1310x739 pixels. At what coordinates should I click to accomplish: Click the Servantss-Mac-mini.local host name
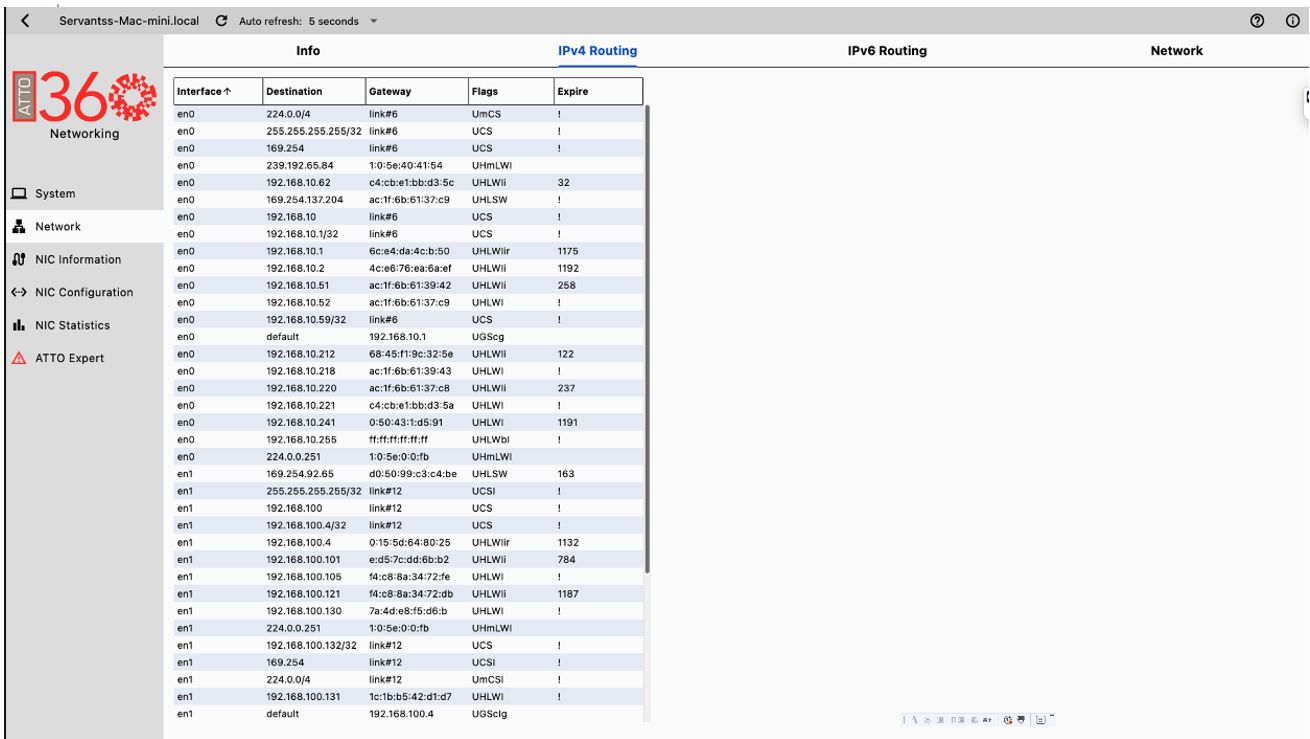[x=129, y=21]
